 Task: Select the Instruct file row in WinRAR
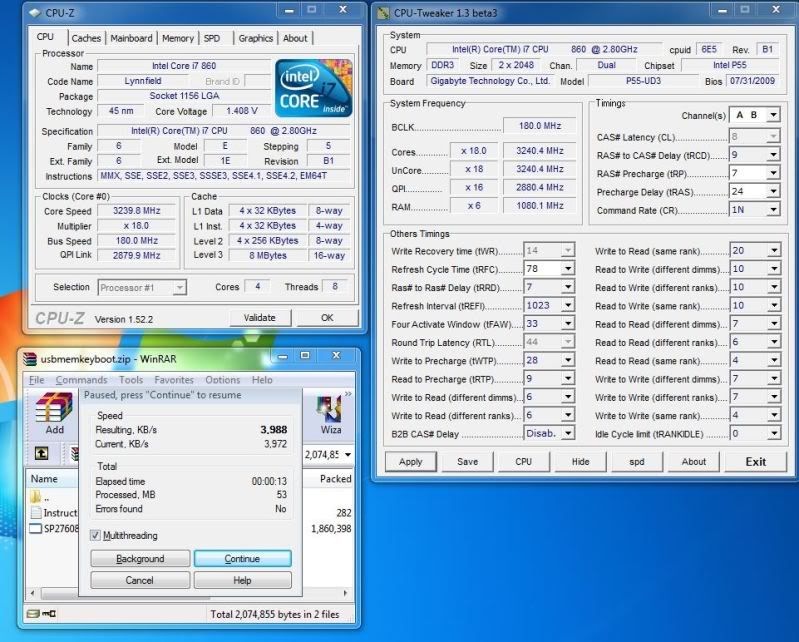click(55, 513)
